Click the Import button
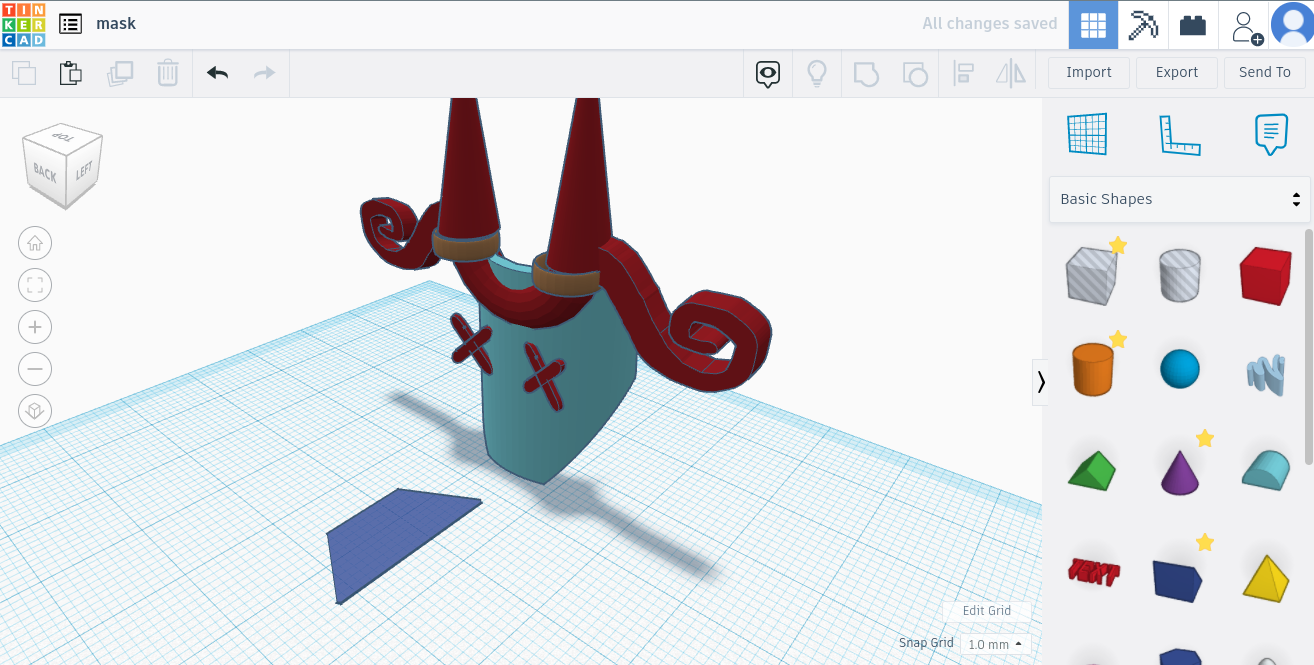The image size is (1314, 665). pos(1089,72)
